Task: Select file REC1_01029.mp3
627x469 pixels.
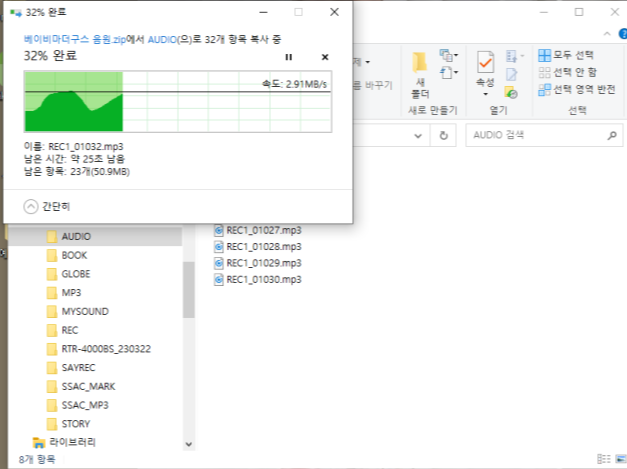Action: pos(264,263)
